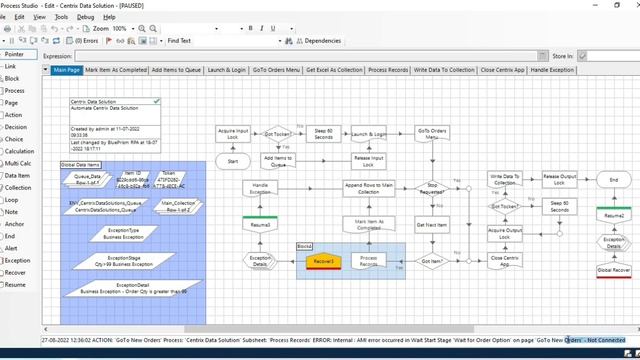This screenshot has width=640, height=360.
Task: Select the yellow Recover1 stage
Action: click(x=324, y=261)
